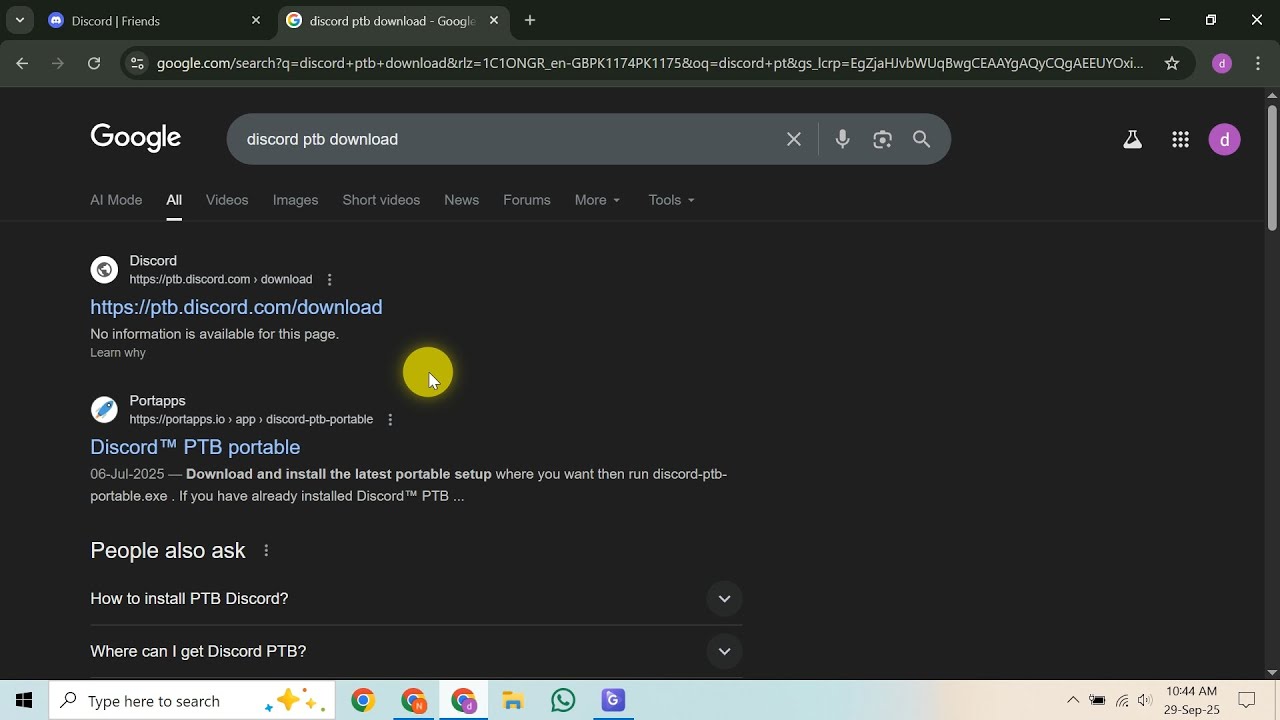Expand the More search filters dropdown
Viewport: 1280px width, 720px height.
(598, 200)
